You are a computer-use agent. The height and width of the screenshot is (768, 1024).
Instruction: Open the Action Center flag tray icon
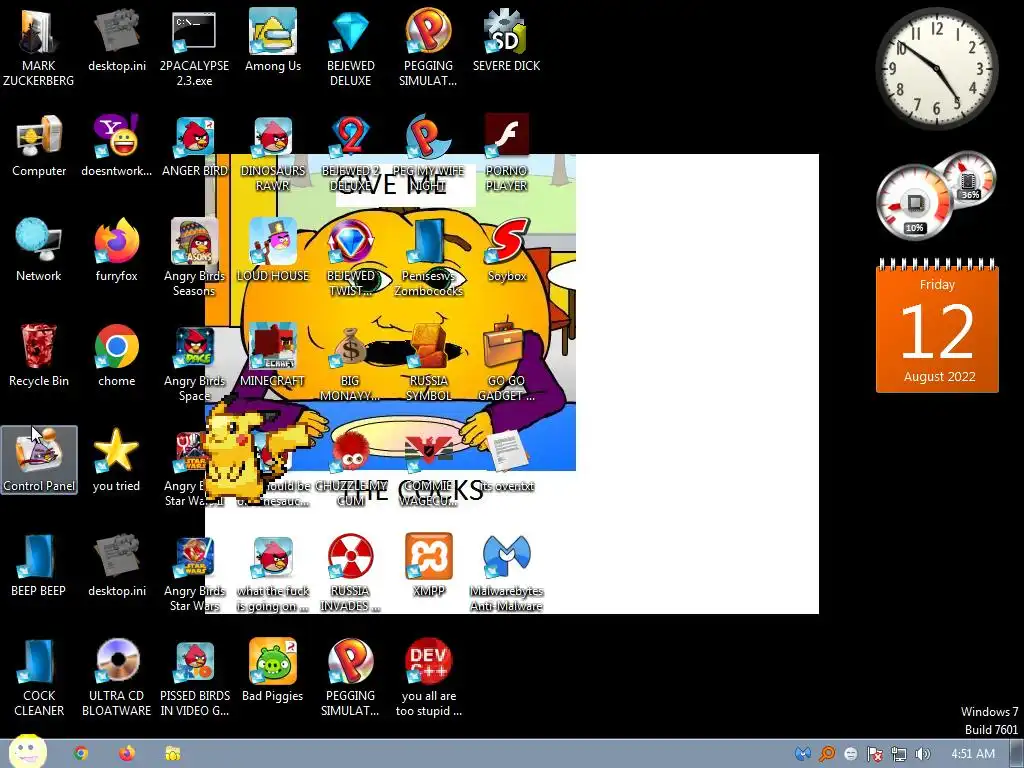pos(875,754)
